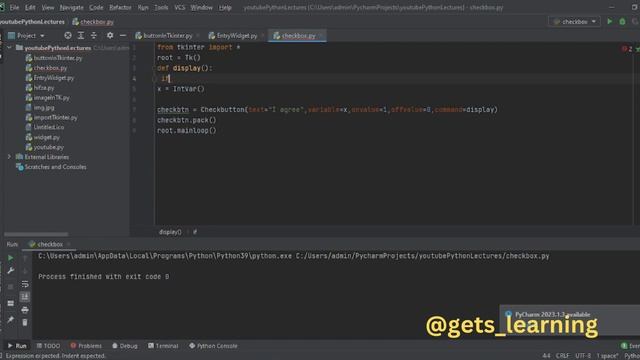Expand the External Libraries node
The width and height of the screenshot is (640, 360).
[x=9, y=157]
